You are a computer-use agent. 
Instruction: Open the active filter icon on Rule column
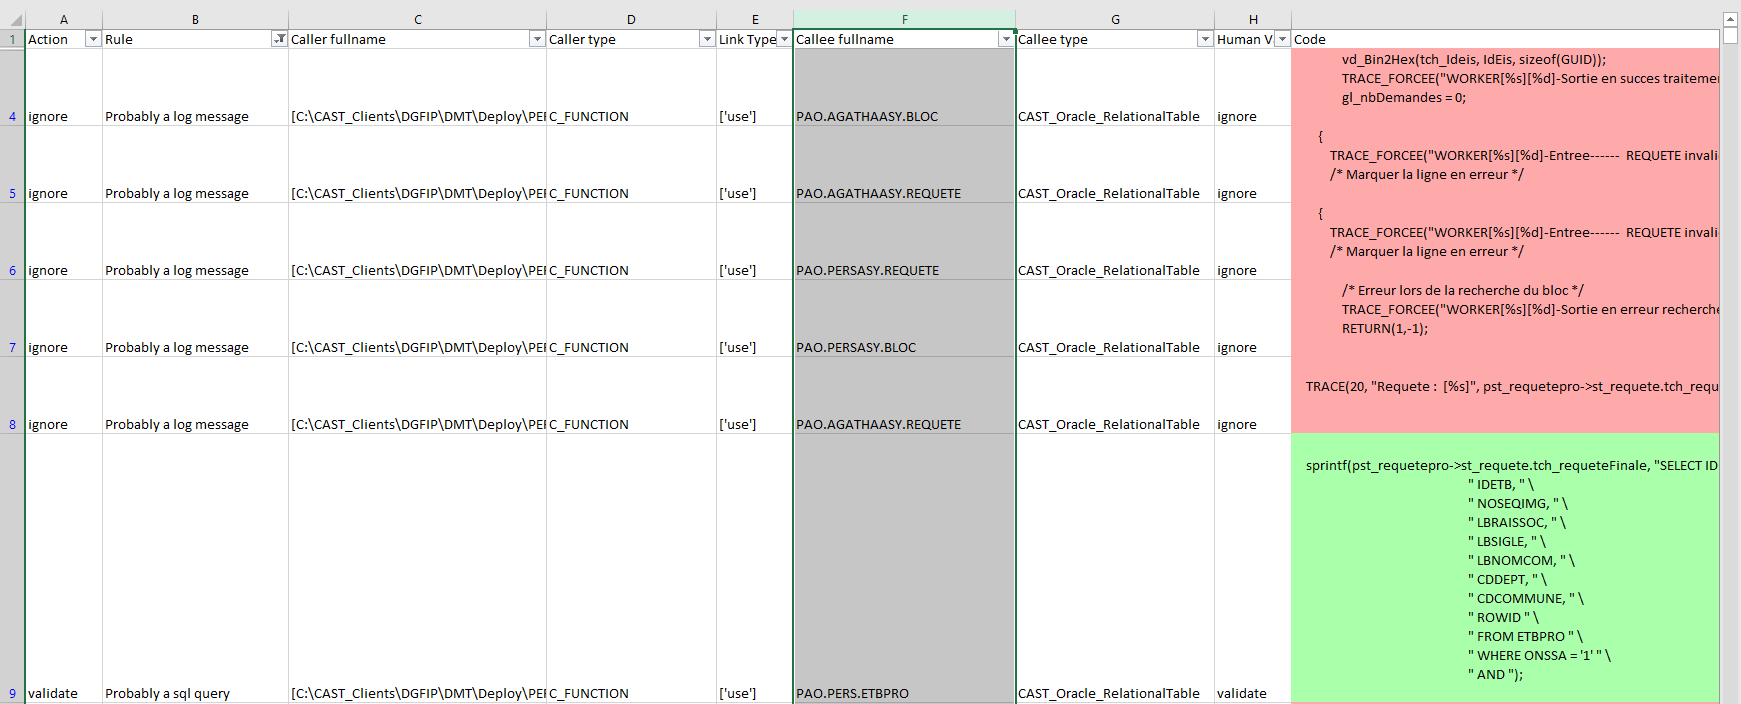[279, 39]
